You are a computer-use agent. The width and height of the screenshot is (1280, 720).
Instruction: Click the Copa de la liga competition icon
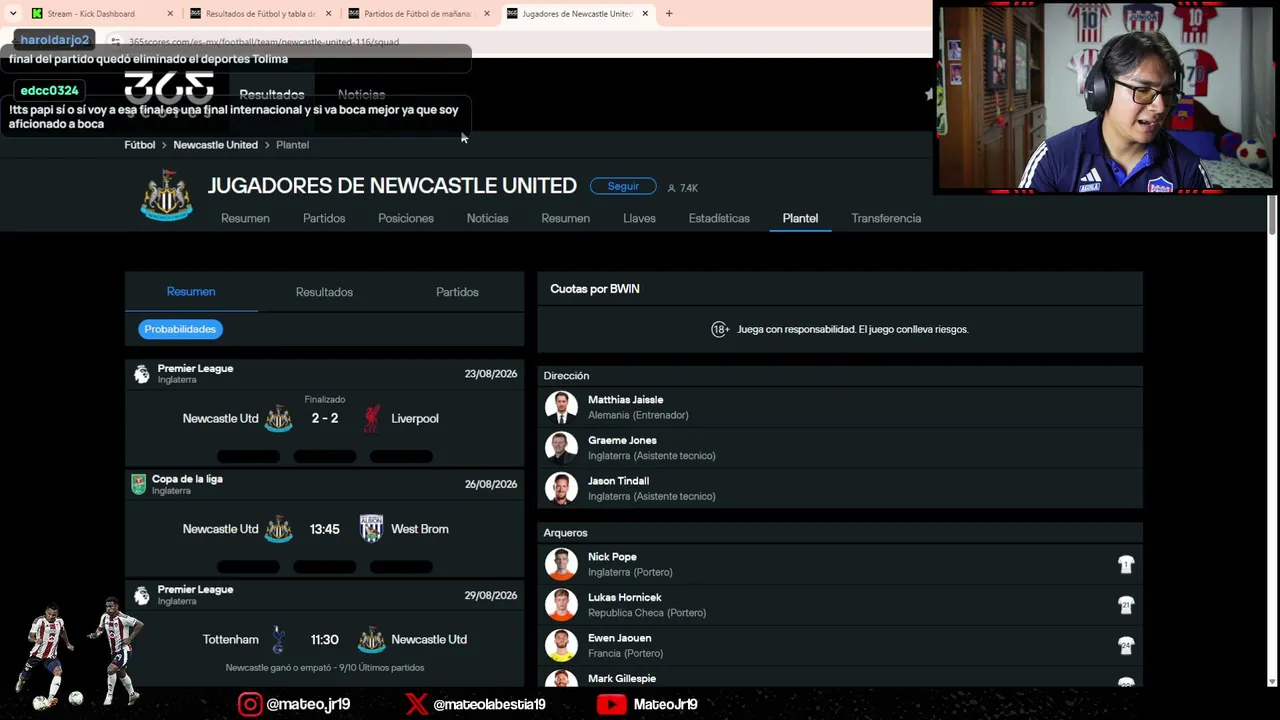139,484
